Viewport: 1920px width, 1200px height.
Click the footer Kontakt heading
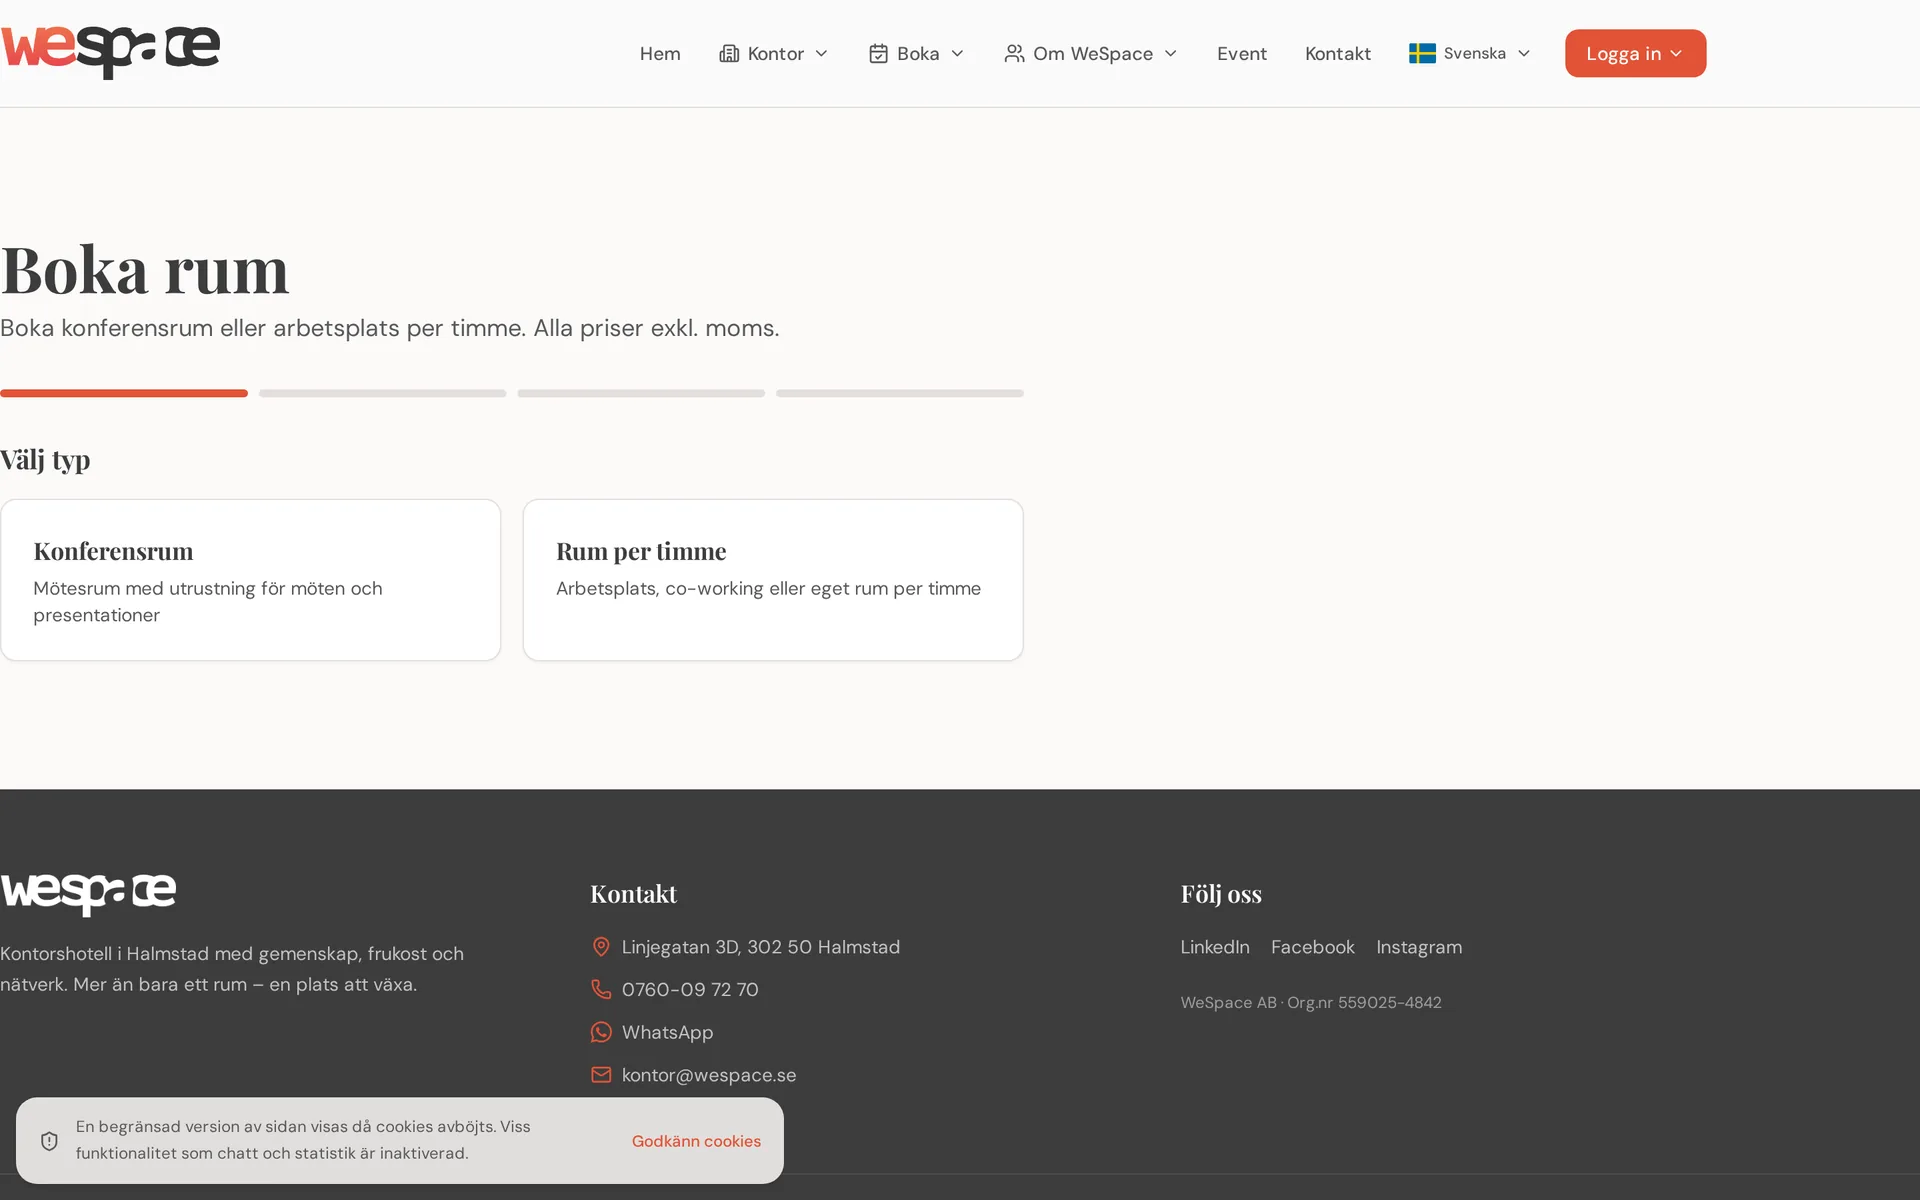click(633, 893)
